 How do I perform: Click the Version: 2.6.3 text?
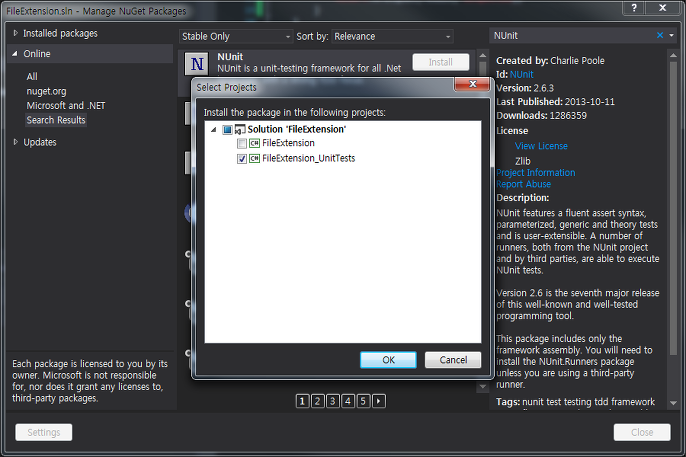[x=525, y=88]
